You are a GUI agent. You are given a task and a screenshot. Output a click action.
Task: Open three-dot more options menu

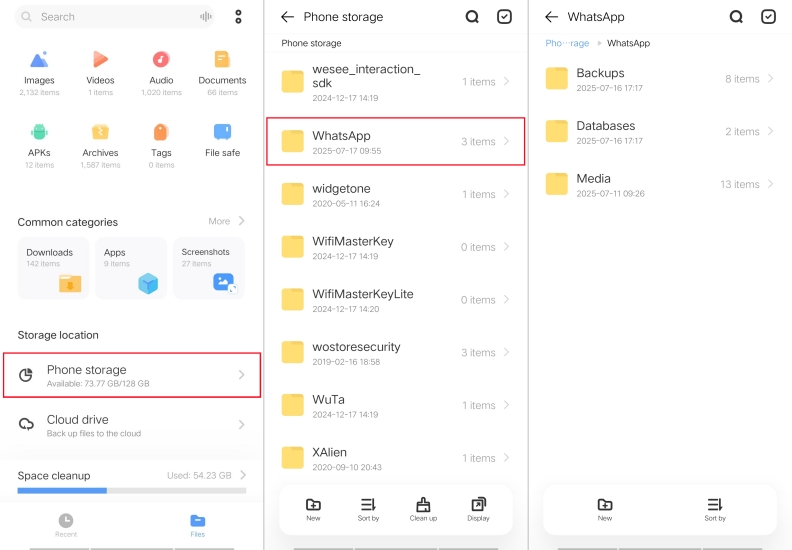pyautogui.click(x=238, y=17)
